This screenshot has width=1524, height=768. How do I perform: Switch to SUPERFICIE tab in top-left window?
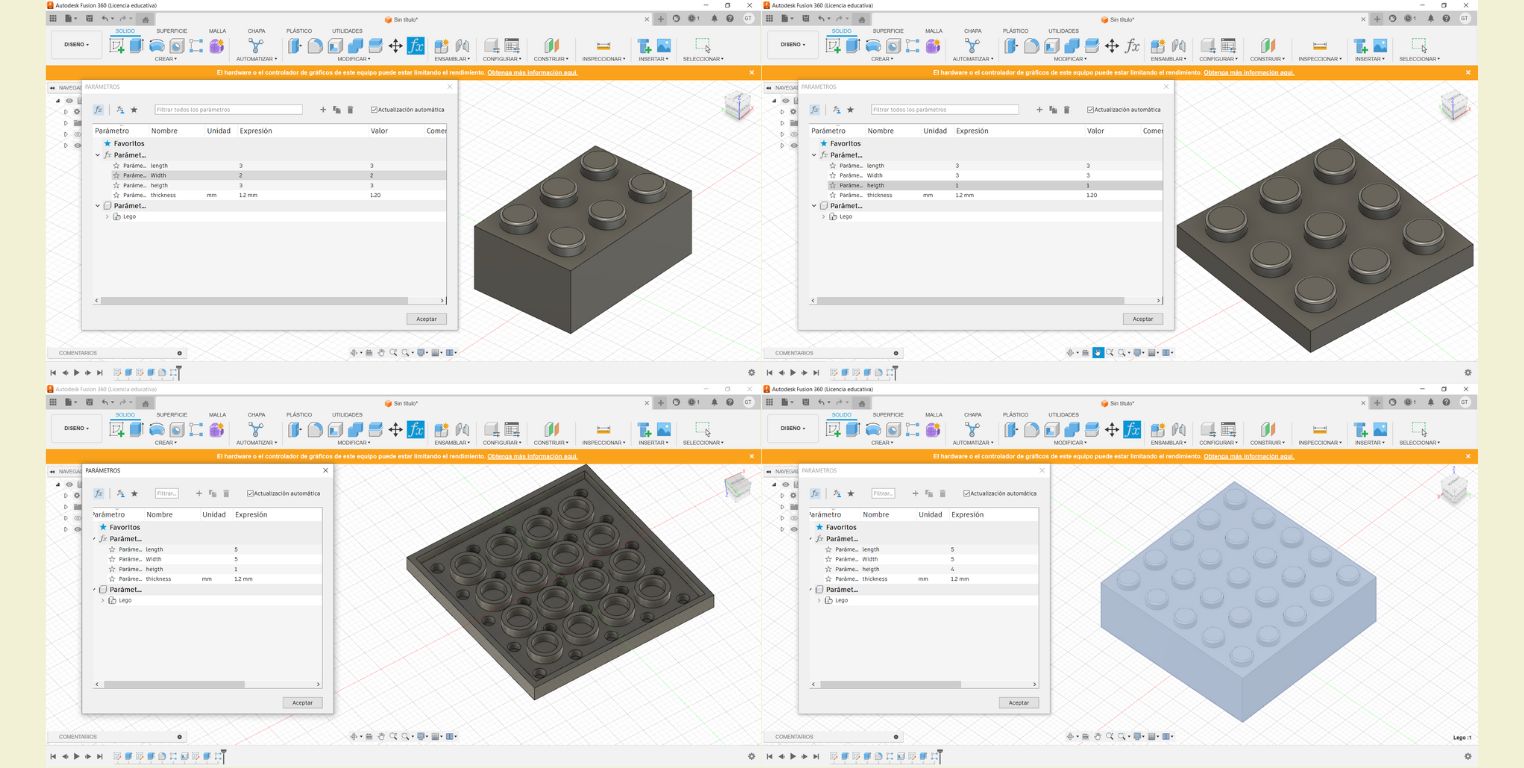click(x=171, y=31)
